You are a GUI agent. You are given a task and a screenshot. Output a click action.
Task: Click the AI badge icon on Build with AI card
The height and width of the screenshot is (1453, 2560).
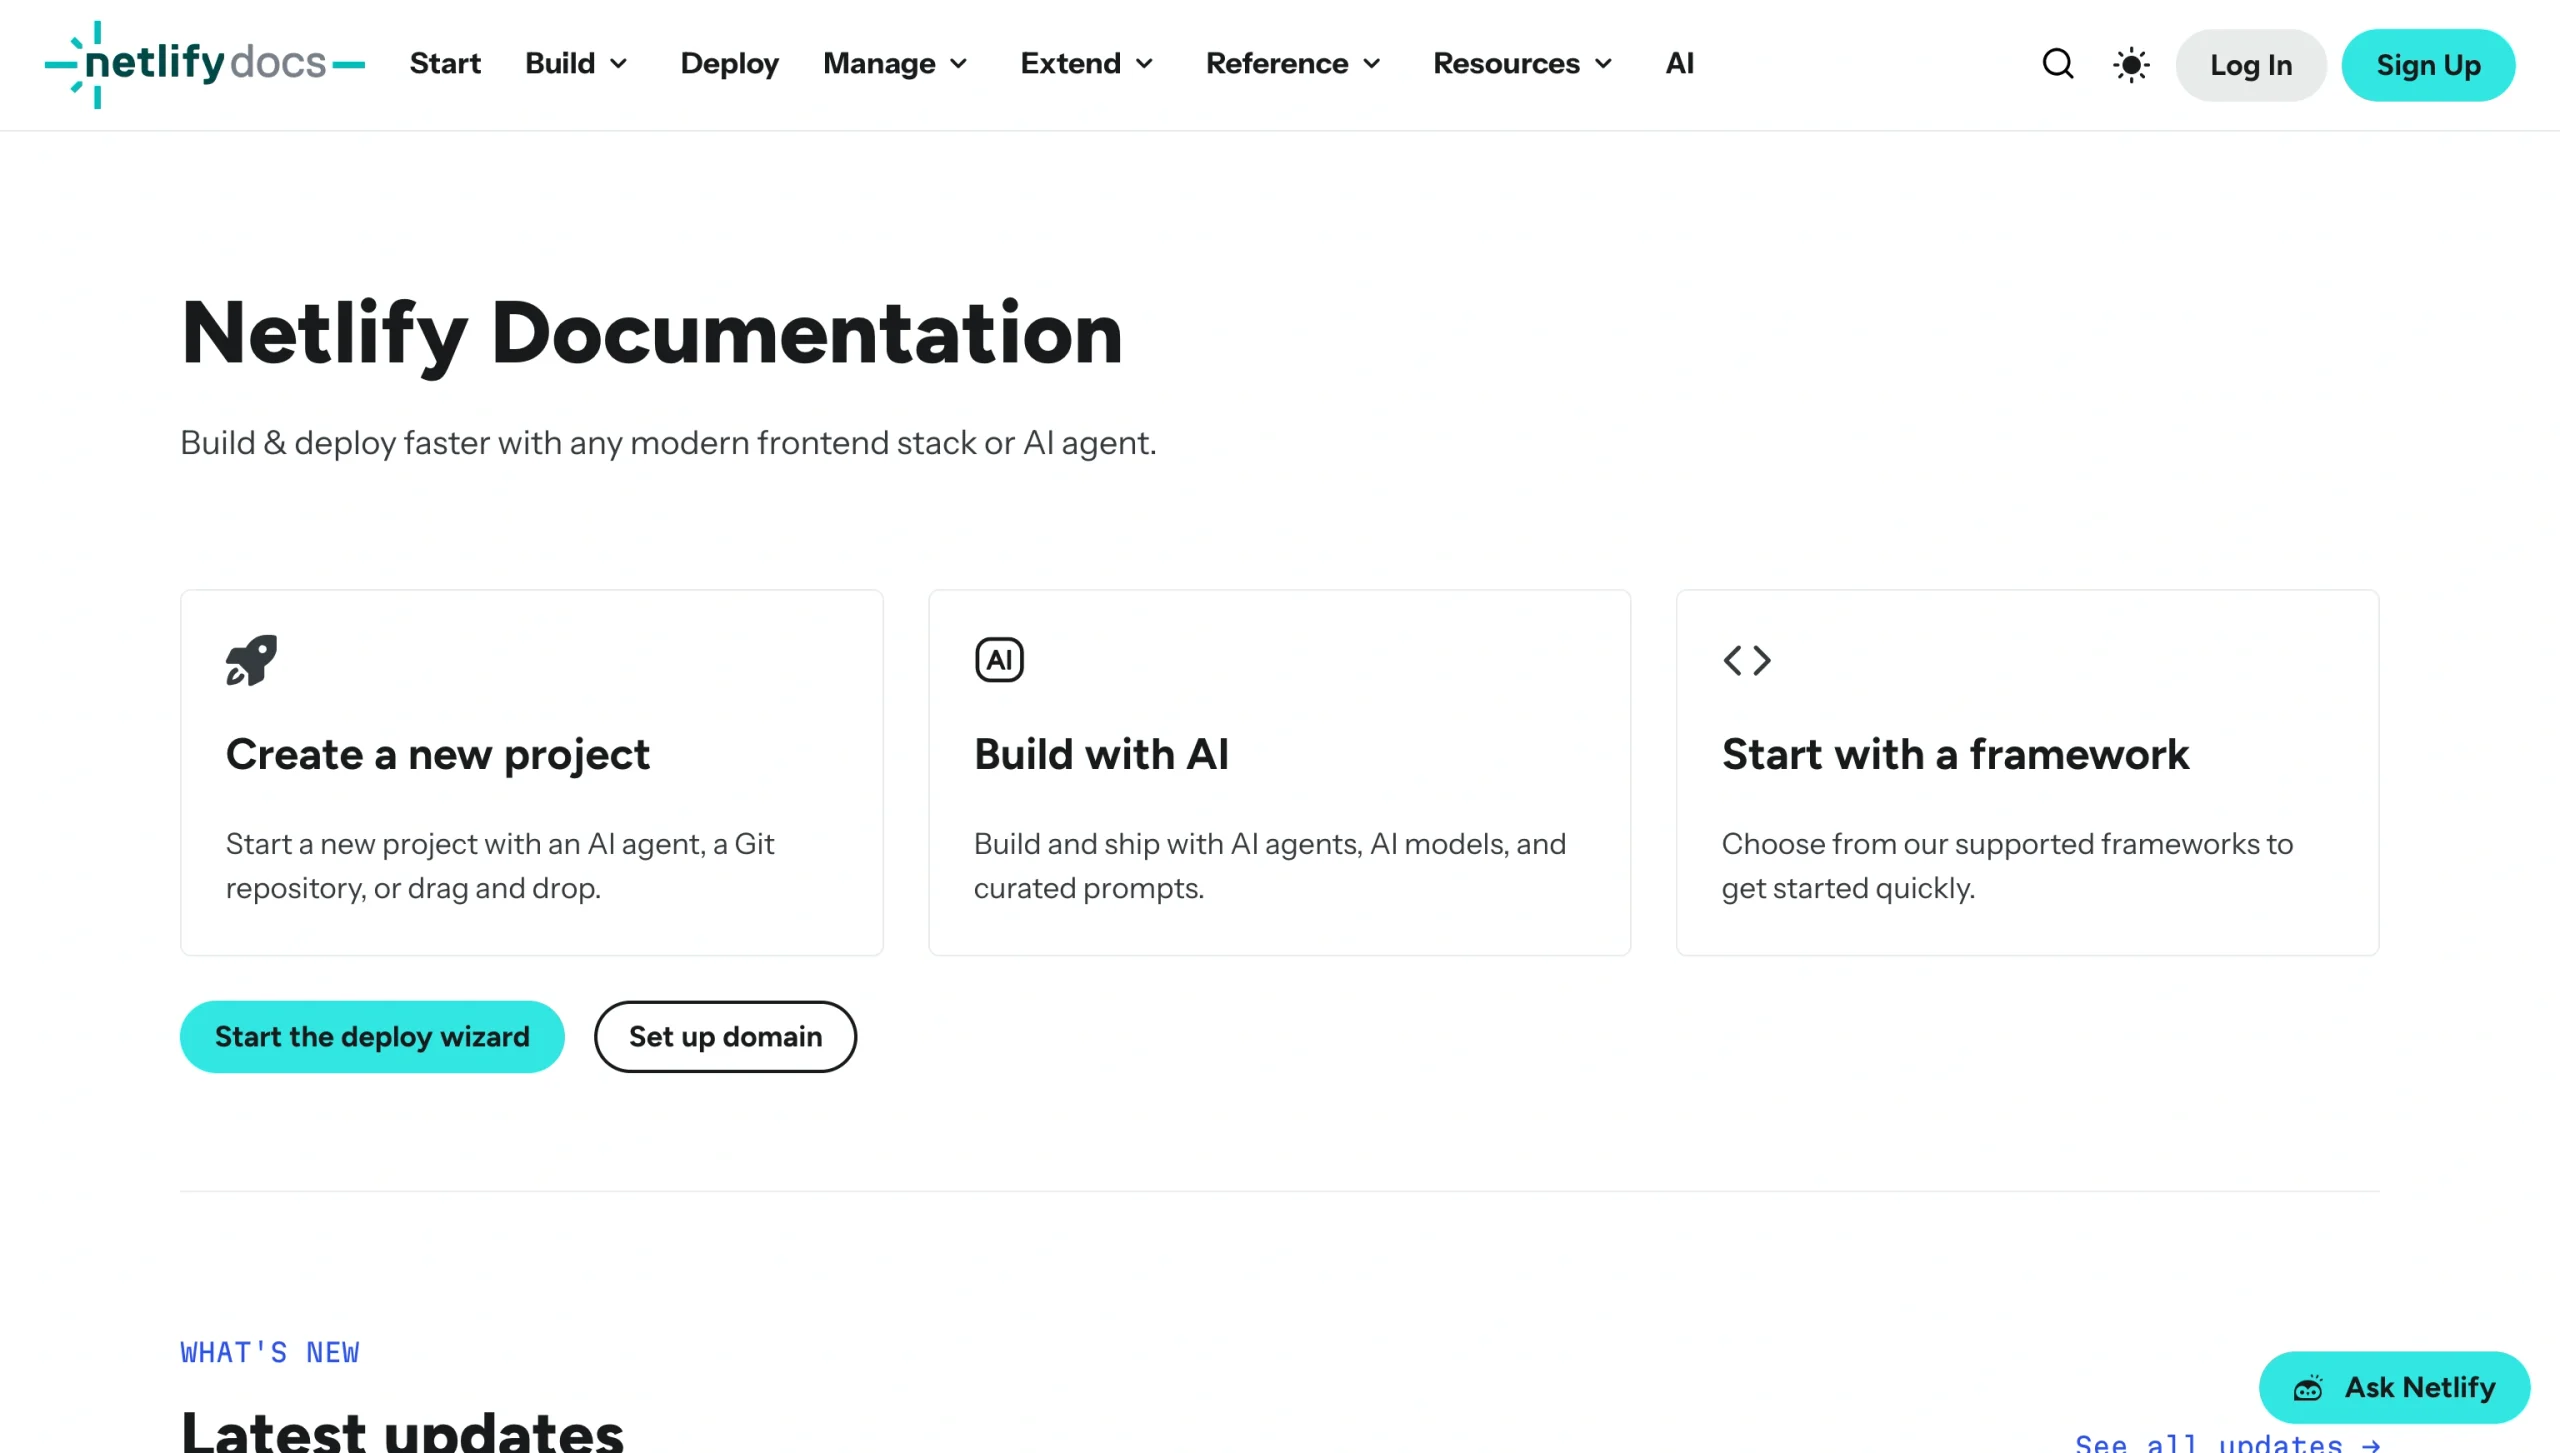click(999, 660)
